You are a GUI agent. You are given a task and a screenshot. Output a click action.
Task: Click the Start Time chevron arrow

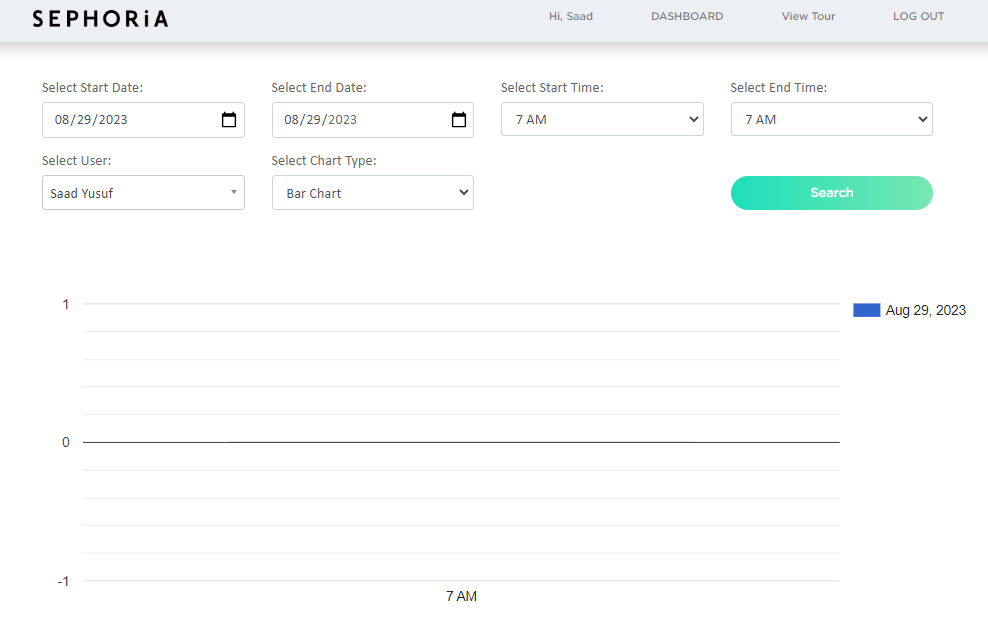pos(694,119)
